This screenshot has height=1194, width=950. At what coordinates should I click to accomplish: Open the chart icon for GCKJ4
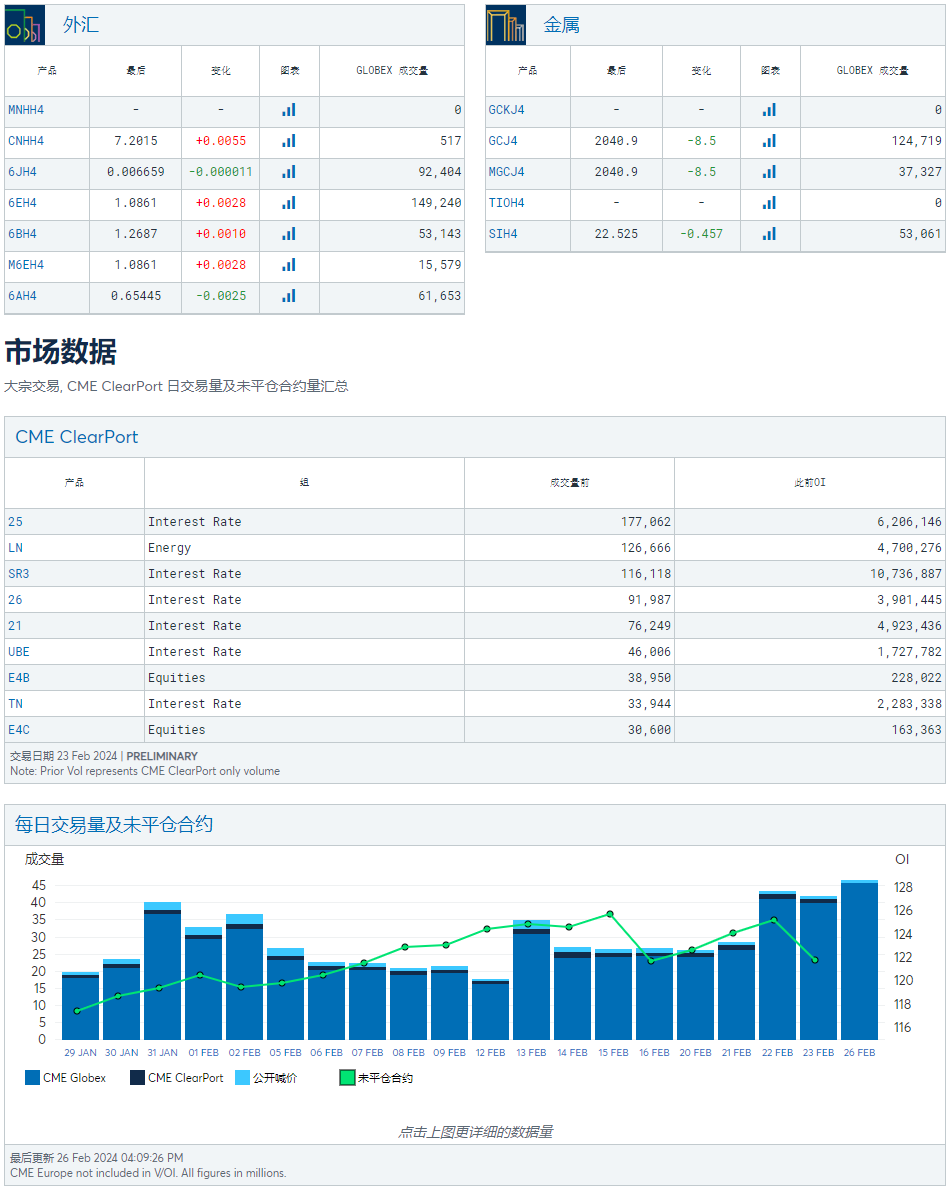(770, 110)
